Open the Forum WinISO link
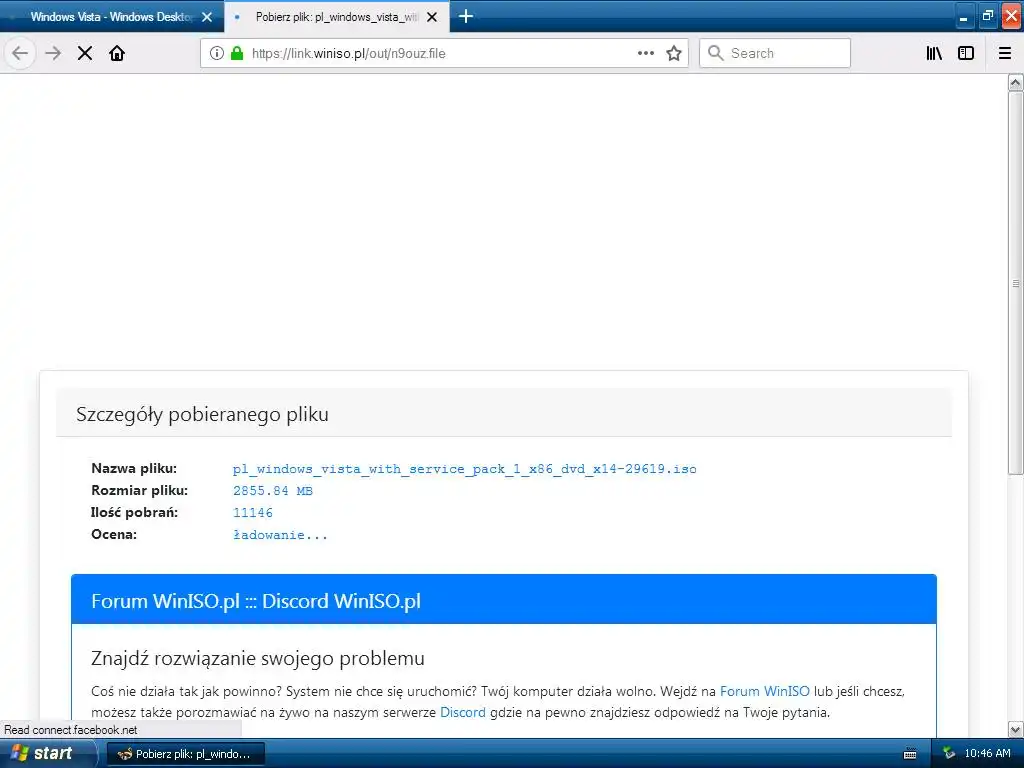This screenshot has height=768, width=1024. click(x=764, y=691)
